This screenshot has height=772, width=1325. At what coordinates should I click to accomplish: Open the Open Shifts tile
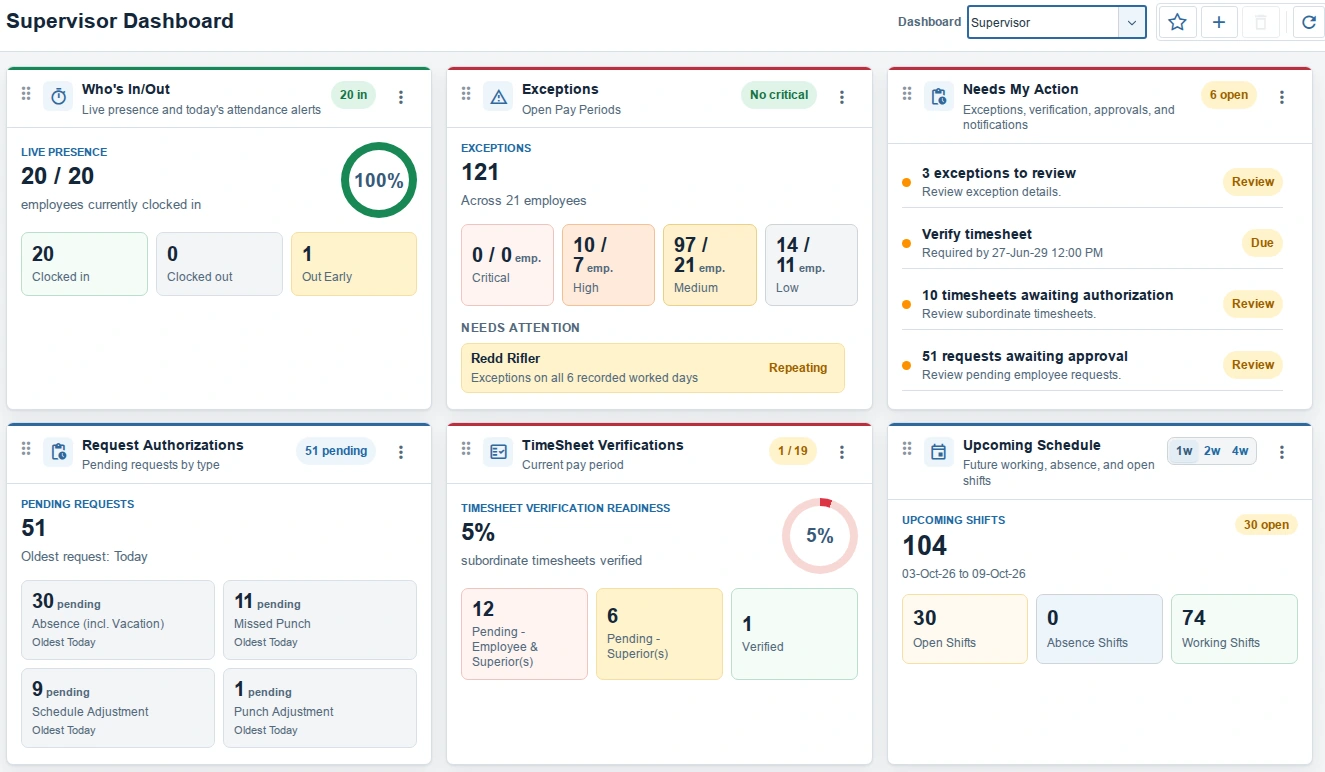965,629
